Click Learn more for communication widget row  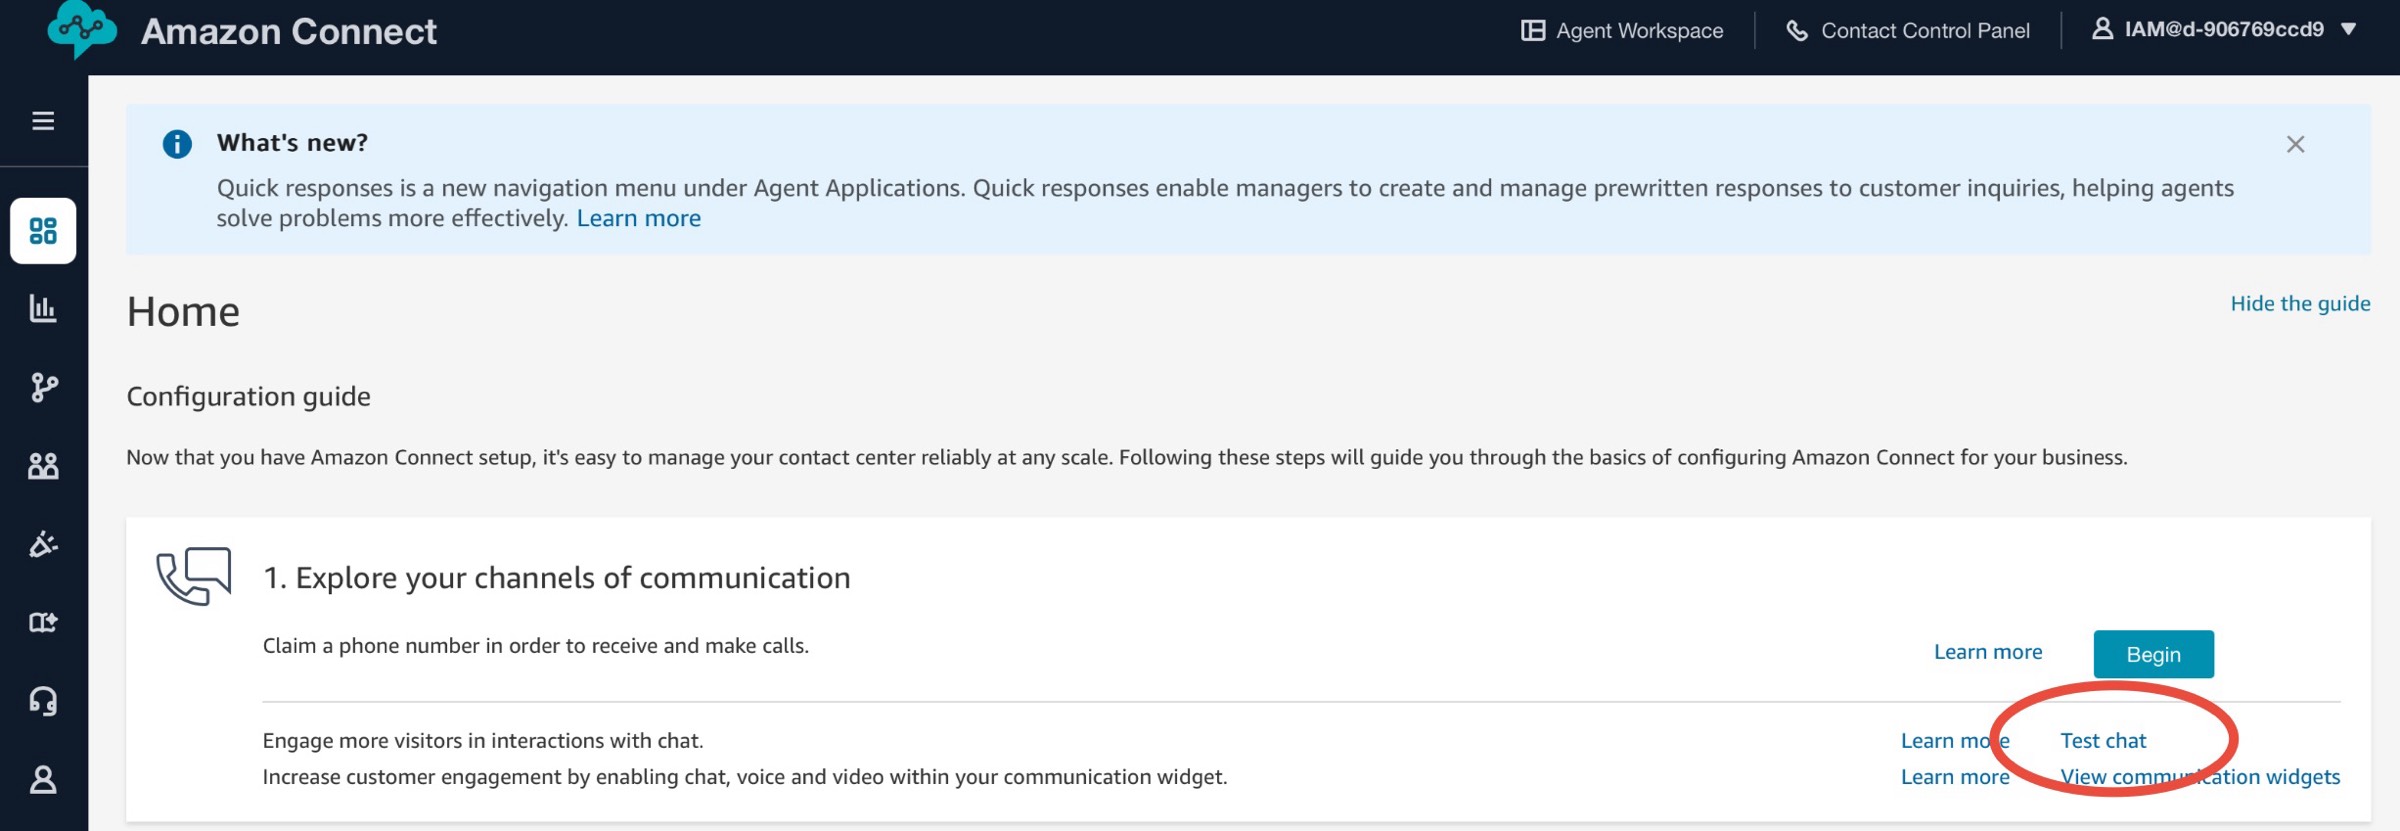point(1955,777)
